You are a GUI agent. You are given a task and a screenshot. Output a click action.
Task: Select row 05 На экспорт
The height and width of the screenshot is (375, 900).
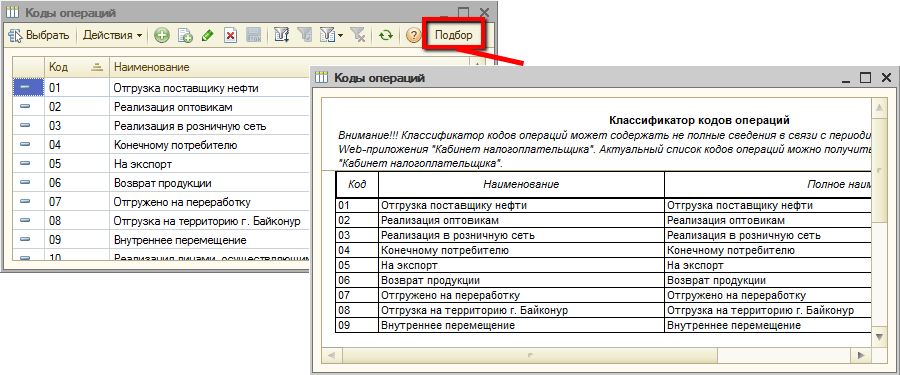point(161,164)
